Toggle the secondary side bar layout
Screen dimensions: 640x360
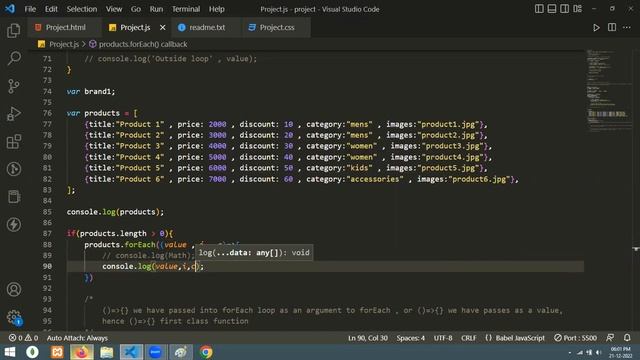coord(564,9)
